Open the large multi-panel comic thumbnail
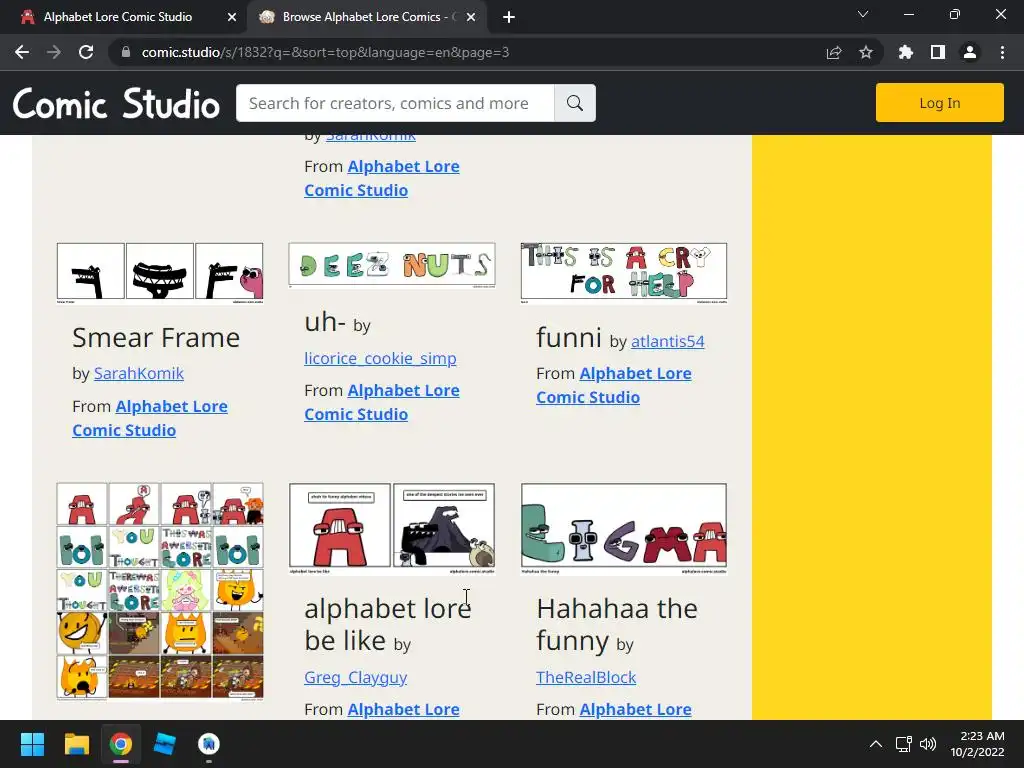Viewport: 1024px width, 768px height. coord(160,592)
